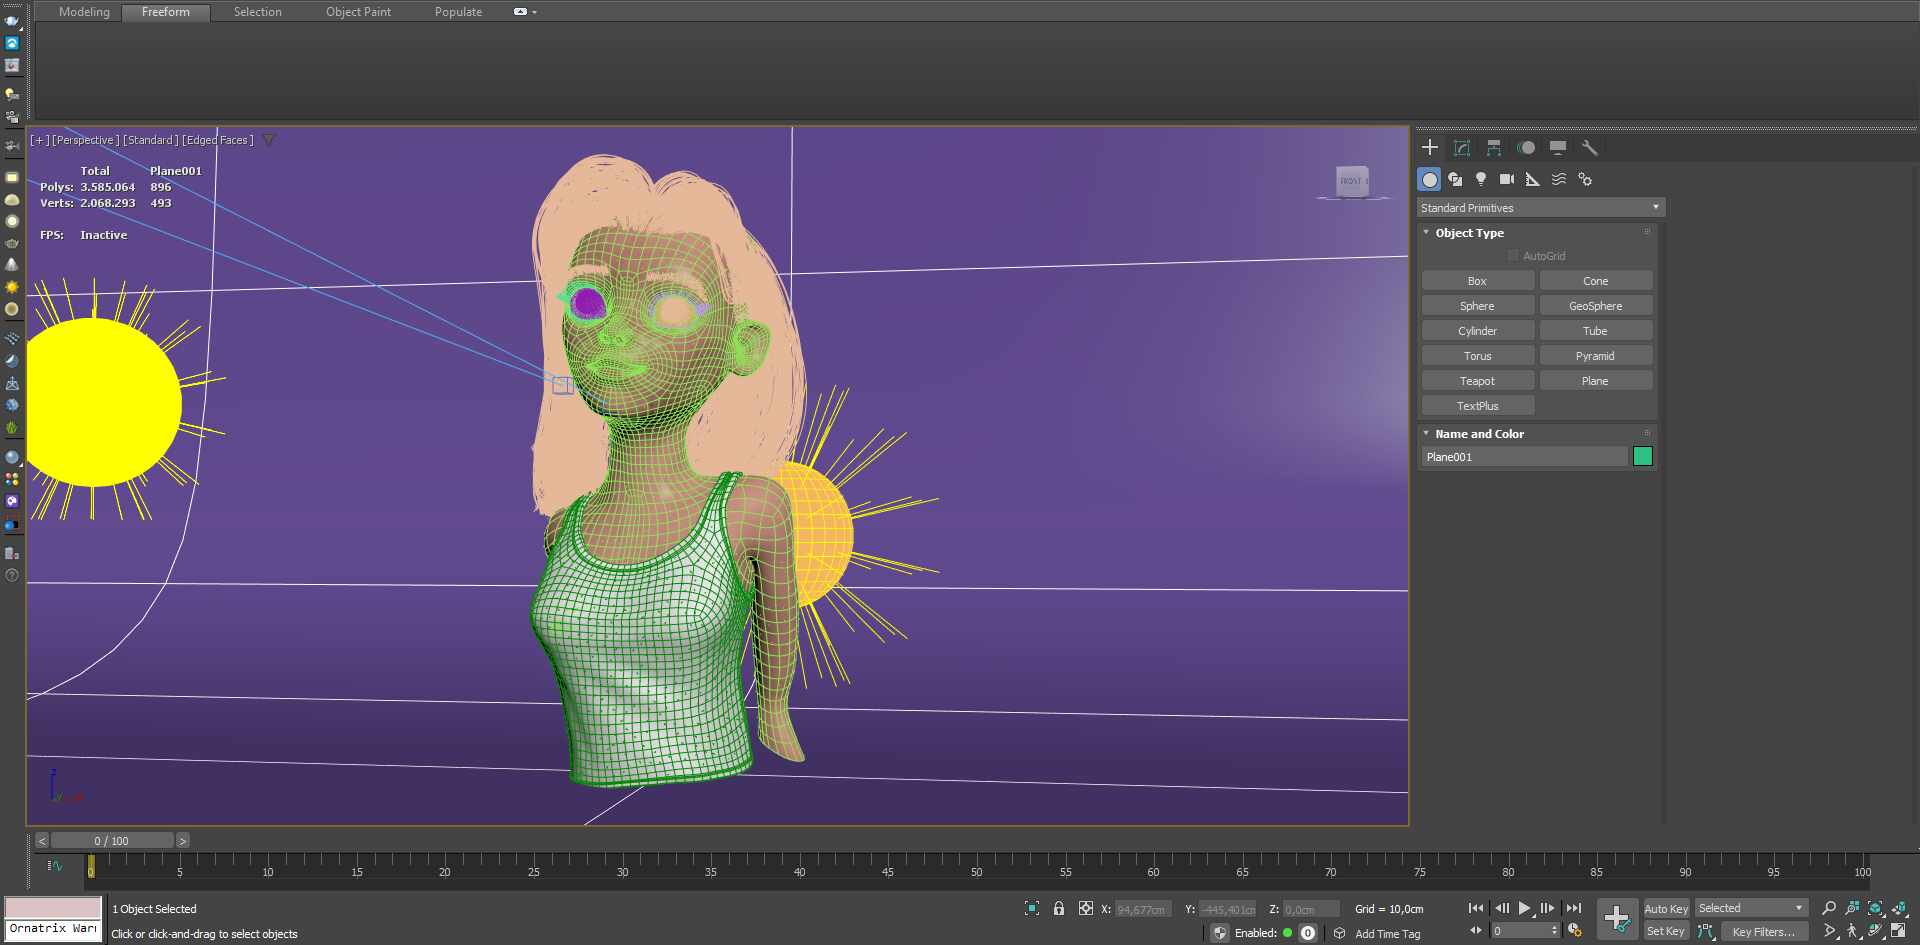This screenshot has width=1920, height=945.
Task: Open the Standard Primitives dropdown
Action: [1541, 208]
